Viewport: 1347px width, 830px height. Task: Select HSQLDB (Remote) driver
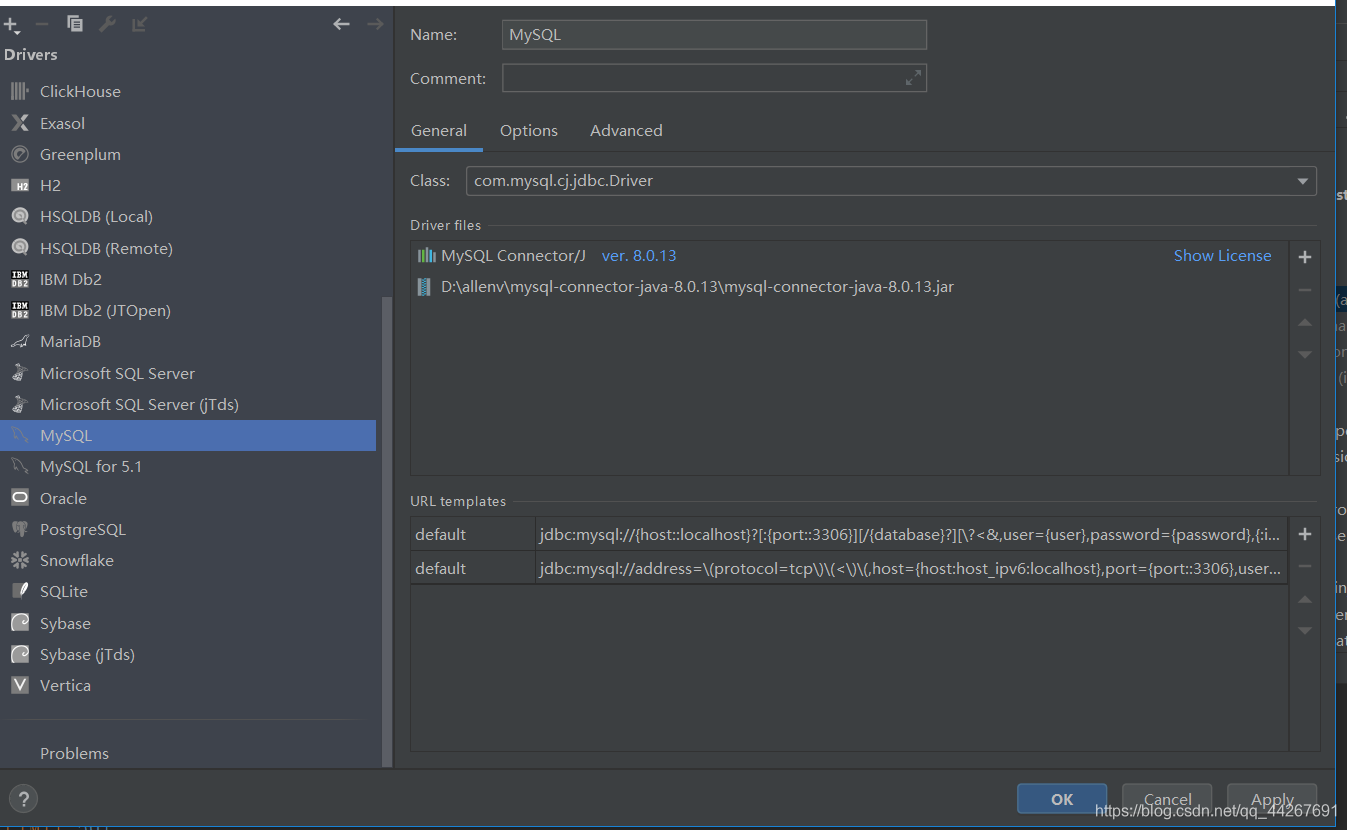(x=188, y=248)
